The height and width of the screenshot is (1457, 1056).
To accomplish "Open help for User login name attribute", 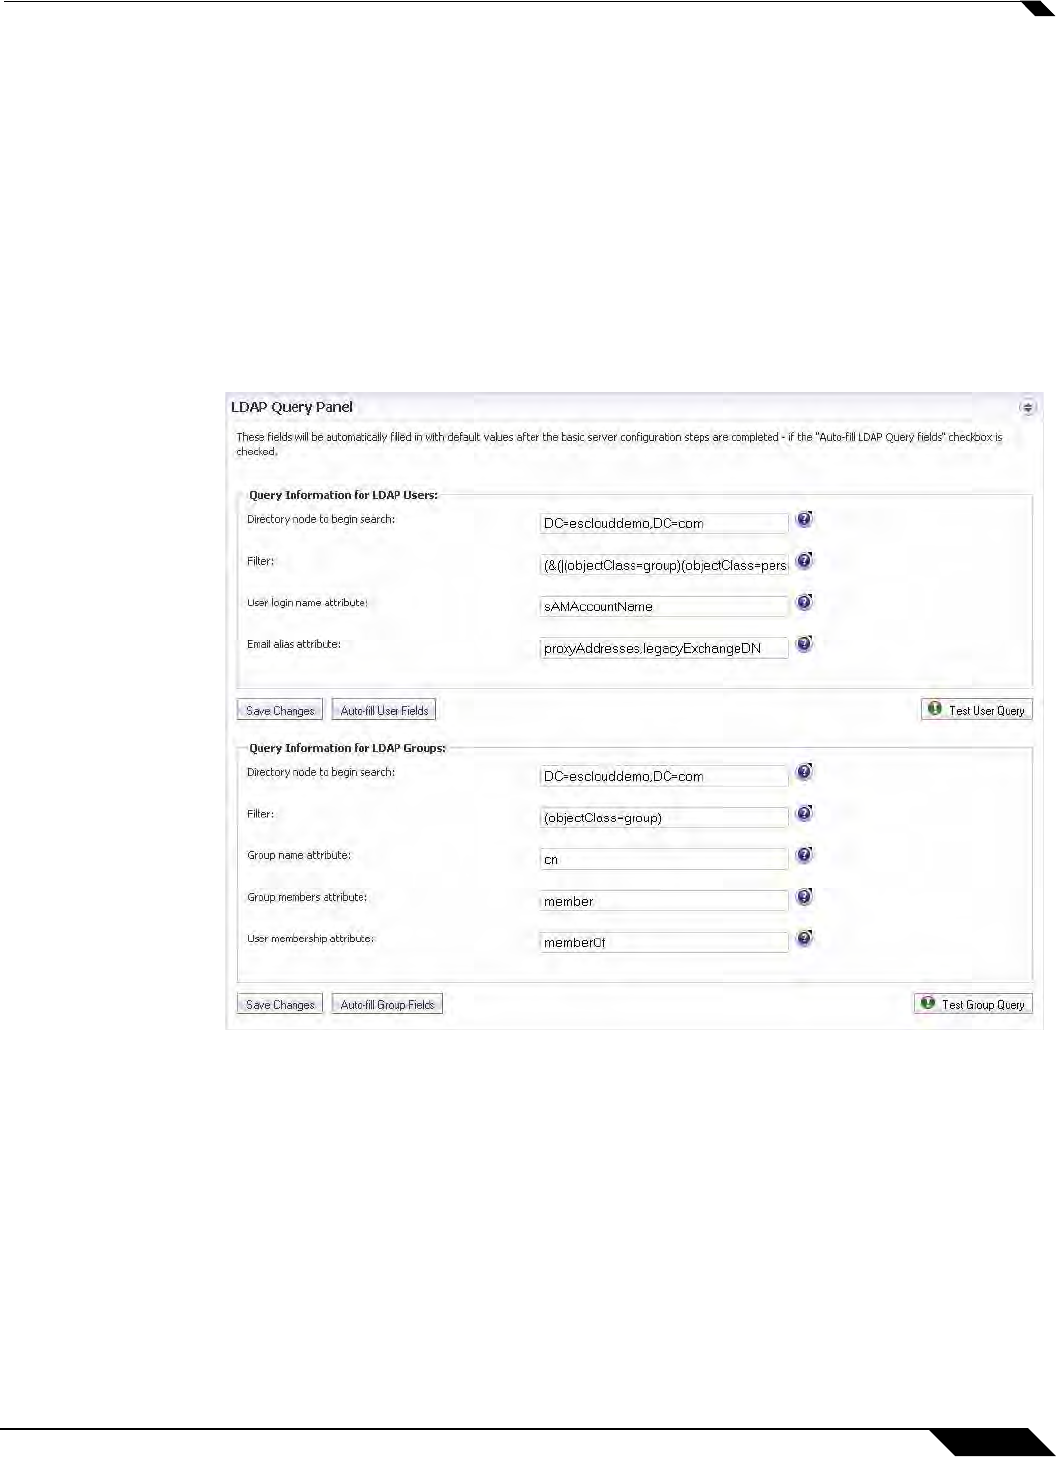I will pyautogui.click(x=804, y=603).
